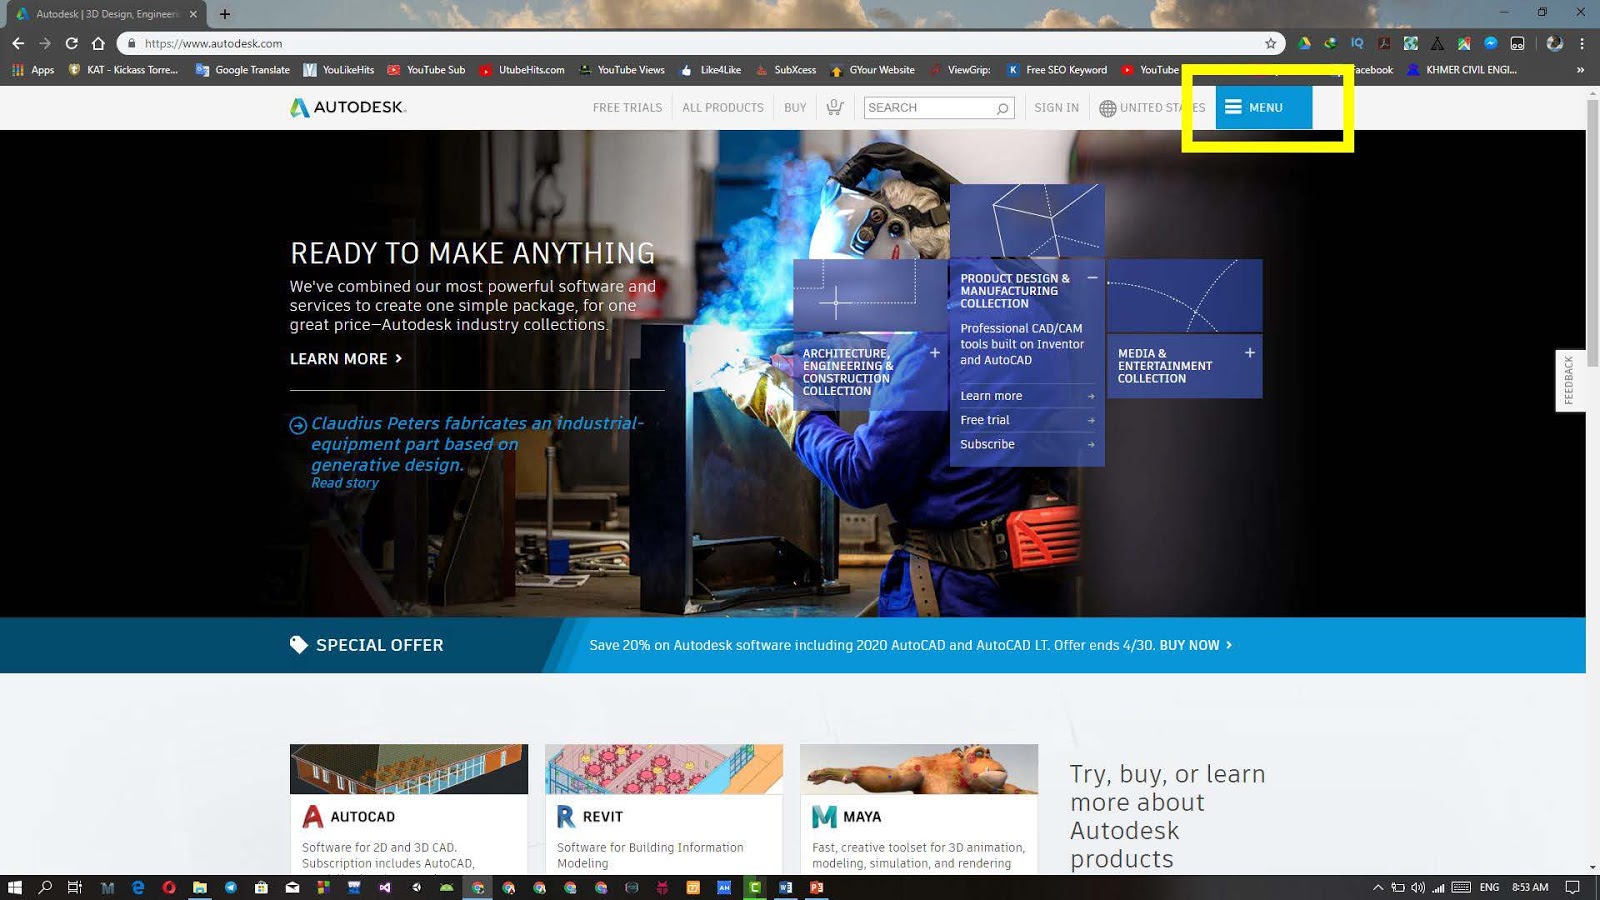Open the hamburger MENU button
1600x900 pixels.
click(x=1264, y=107)
